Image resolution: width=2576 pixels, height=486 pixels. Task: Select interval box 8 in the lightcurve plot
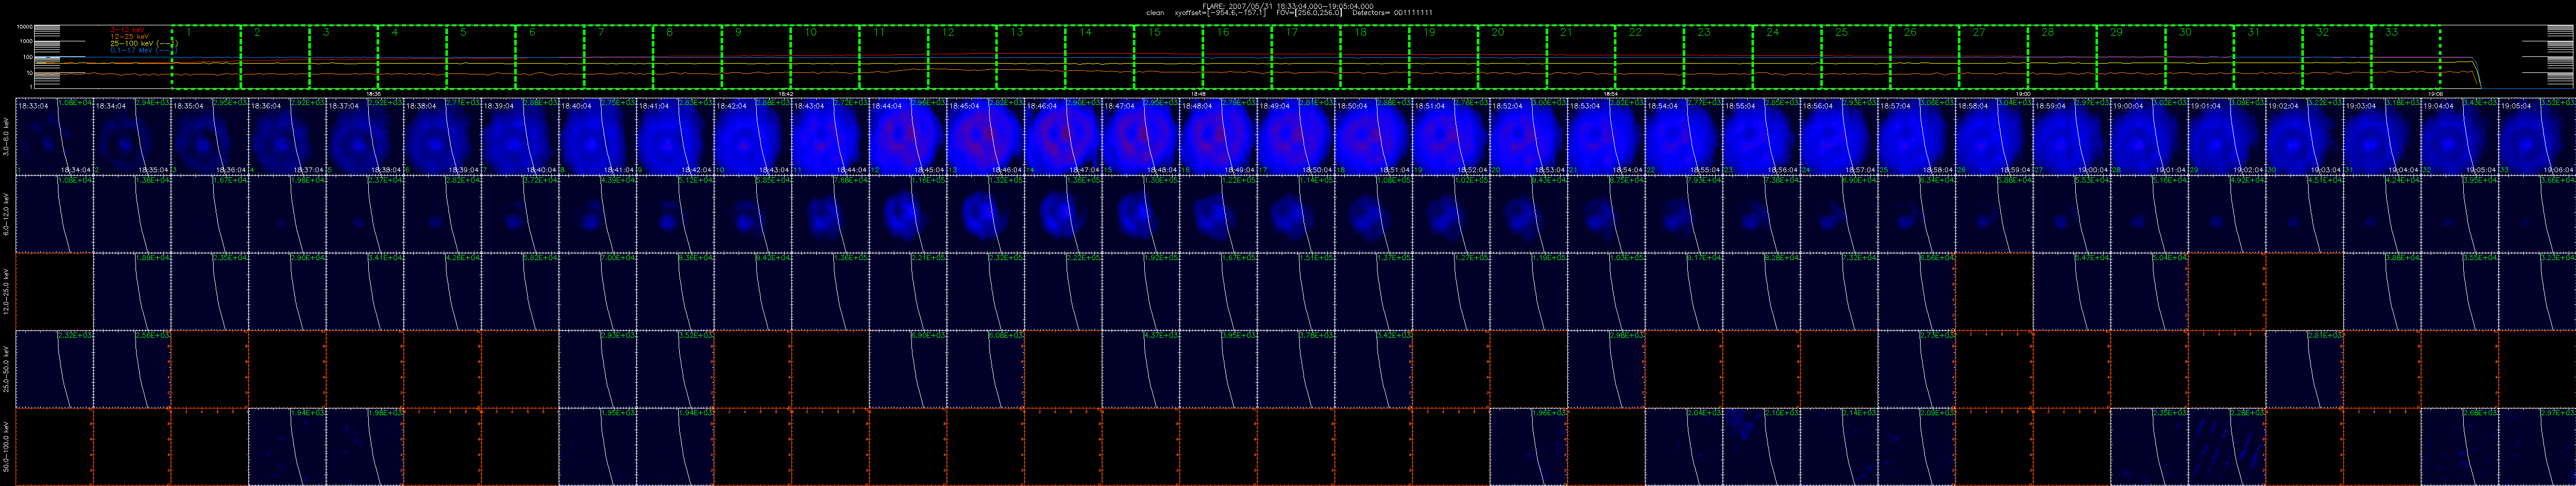tap(688, 57)
